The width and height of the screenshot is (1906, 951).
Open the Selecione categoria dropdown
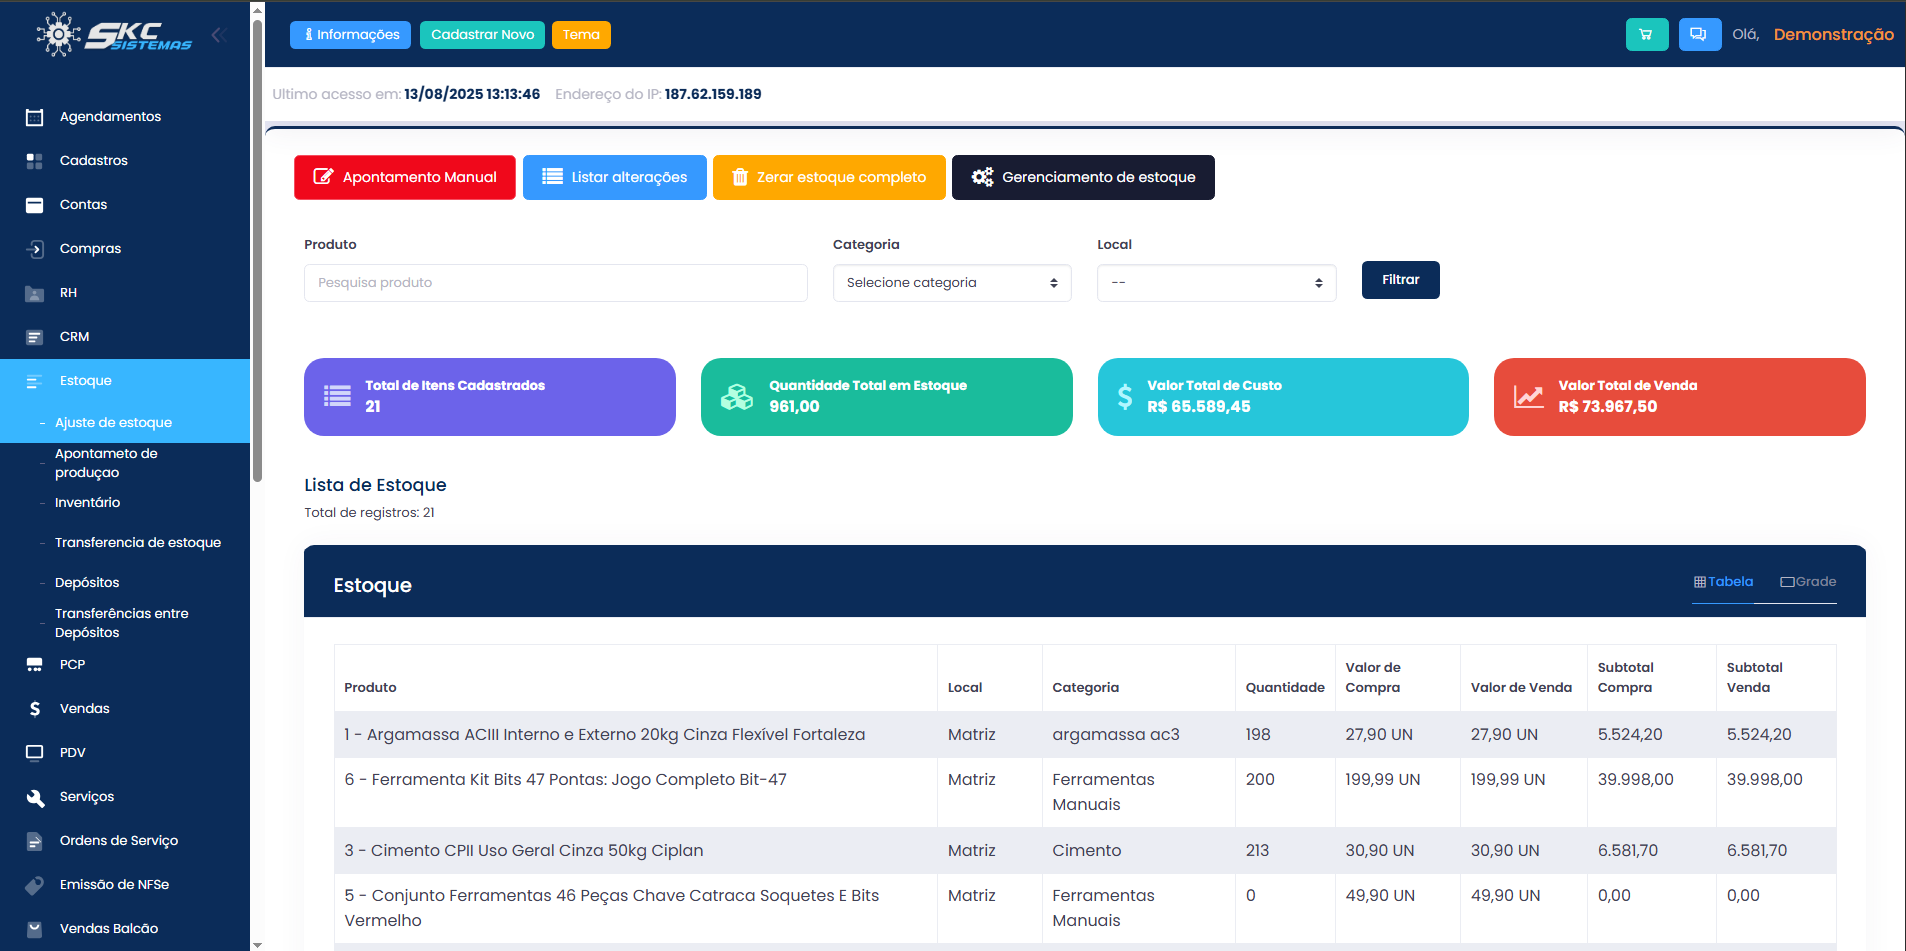click(951, 283)
